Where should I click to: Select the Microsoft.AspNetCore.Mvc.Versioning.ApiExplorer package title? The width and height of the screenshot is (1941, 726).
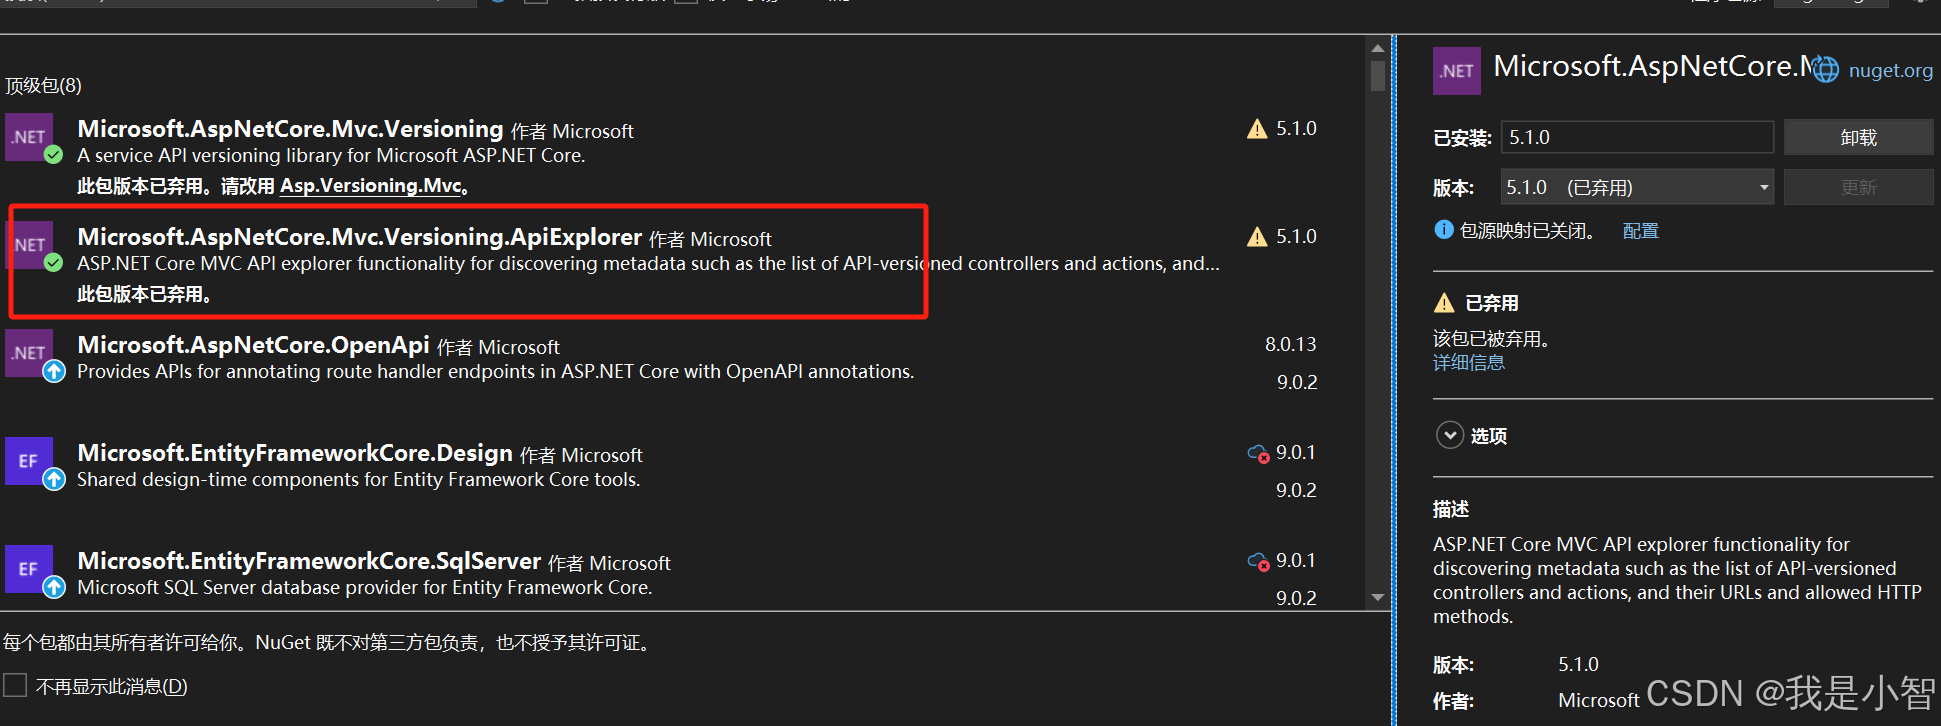pyautogui.click(x=359, y=237)
